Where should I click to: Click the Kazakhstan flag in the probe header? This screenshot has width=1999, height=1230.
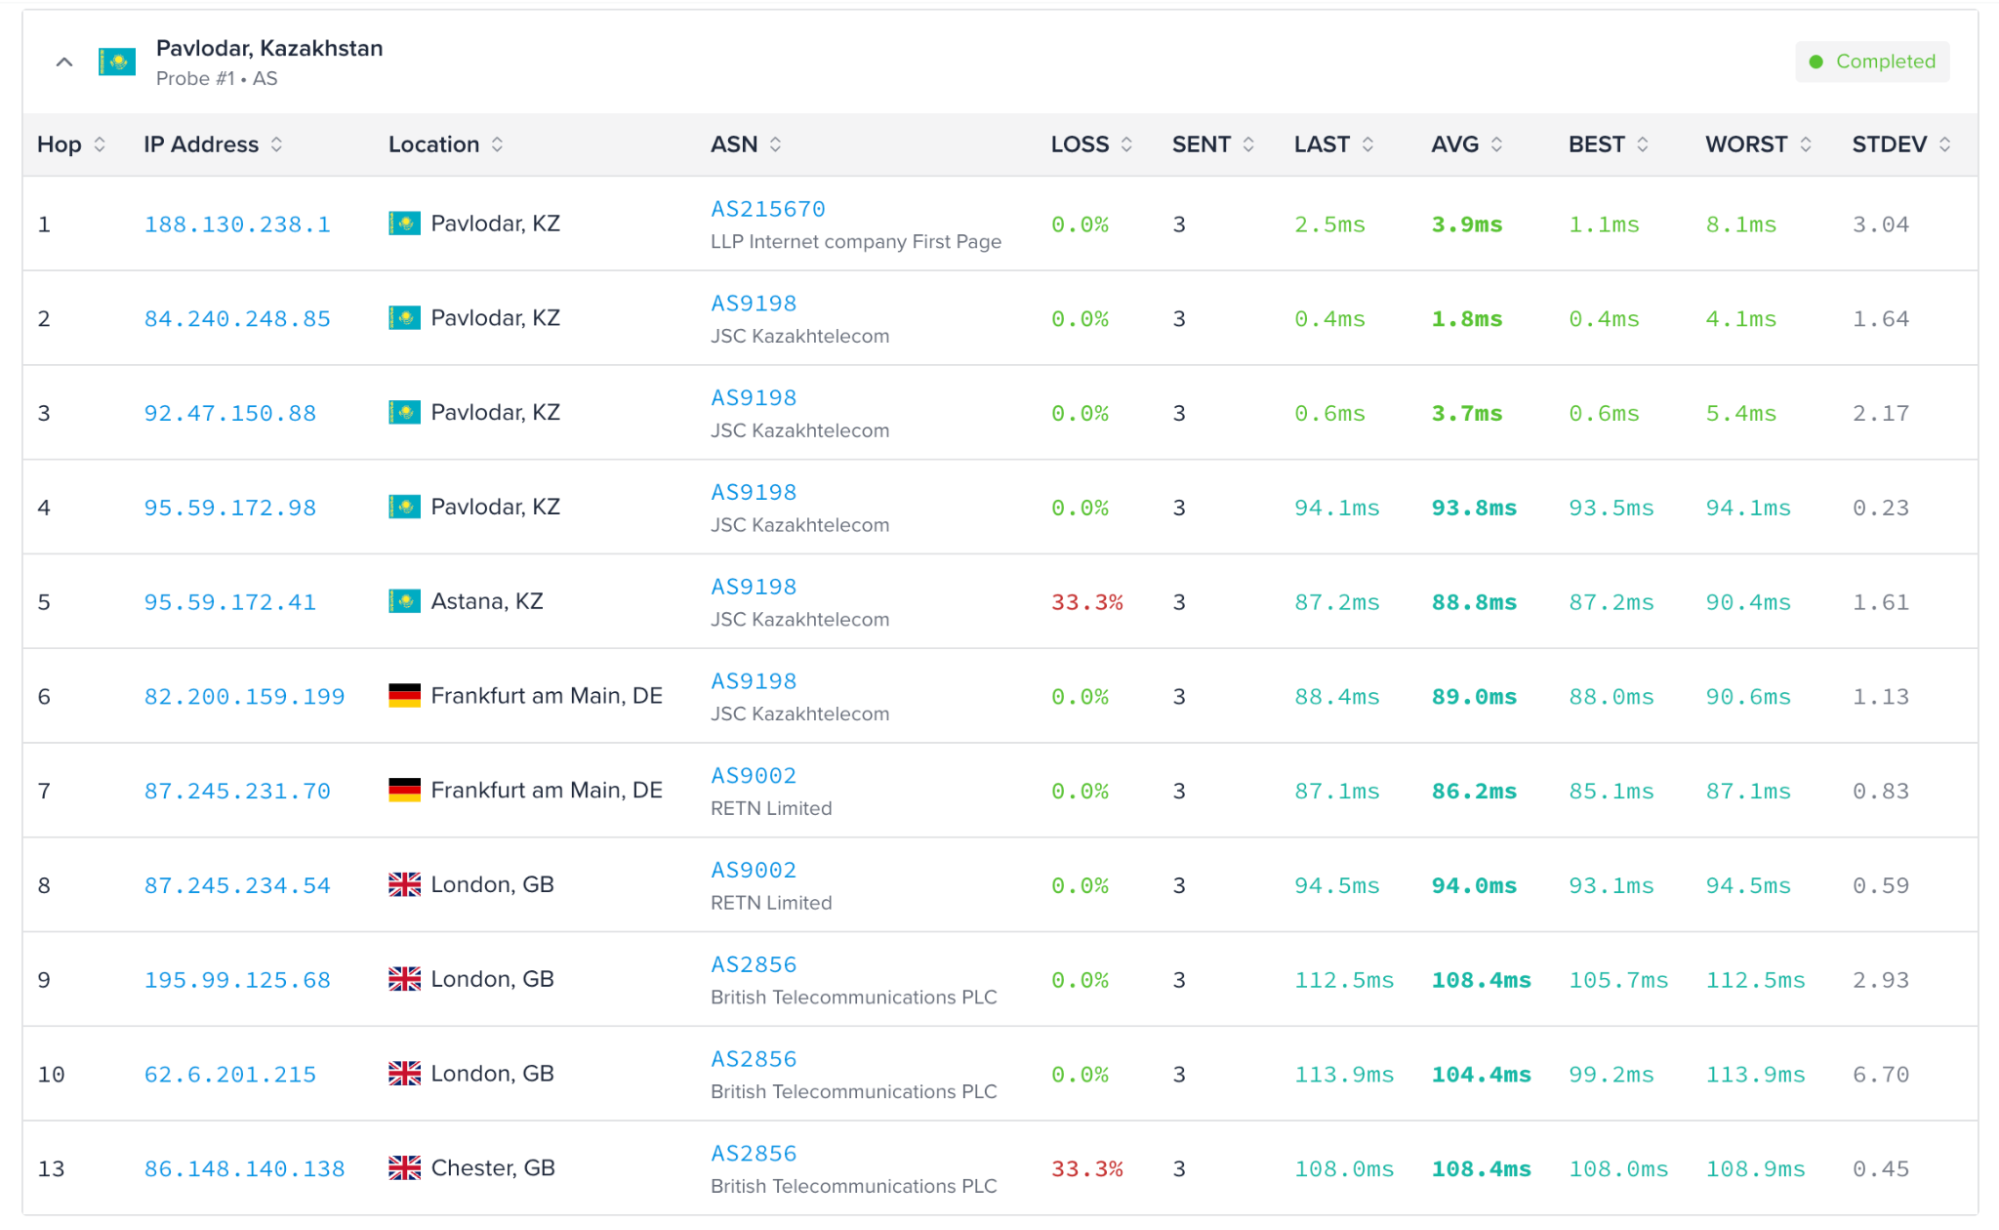[117, 62]
